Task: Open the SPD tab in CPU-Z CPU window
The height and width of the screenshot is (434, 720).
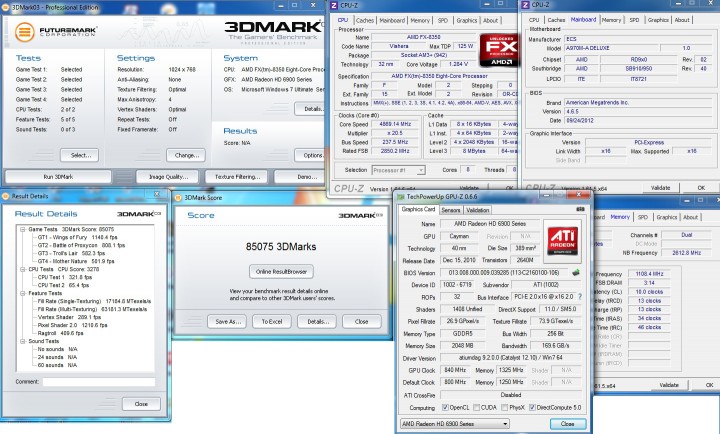Action: coord(443,20)
